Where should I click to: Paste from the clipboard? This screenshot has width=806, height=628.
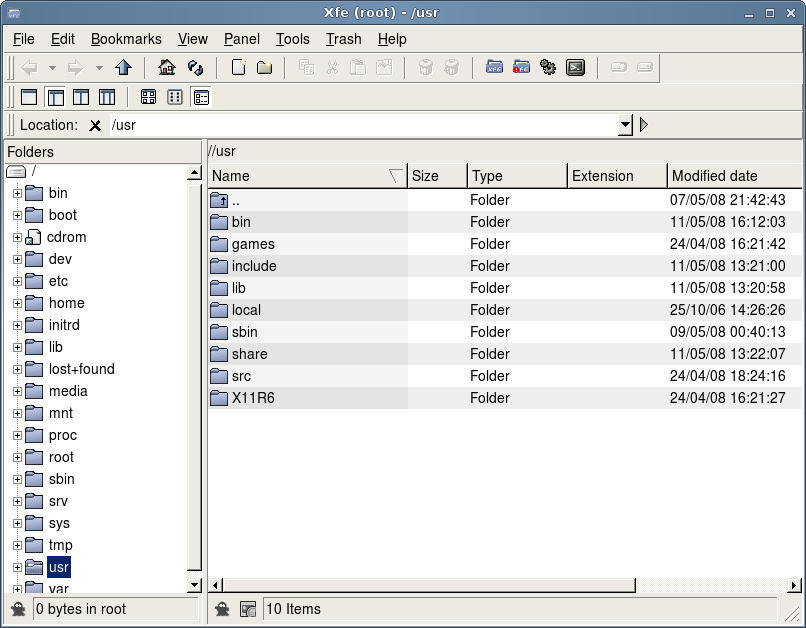(x=358, y=67)
